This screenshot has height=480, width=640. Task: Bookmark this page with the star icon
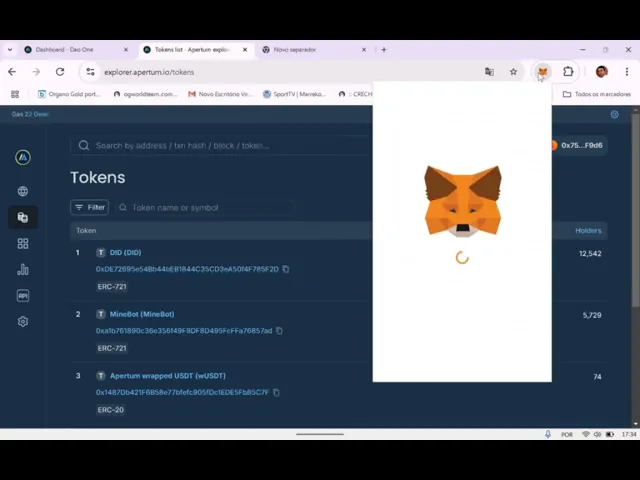513,72
